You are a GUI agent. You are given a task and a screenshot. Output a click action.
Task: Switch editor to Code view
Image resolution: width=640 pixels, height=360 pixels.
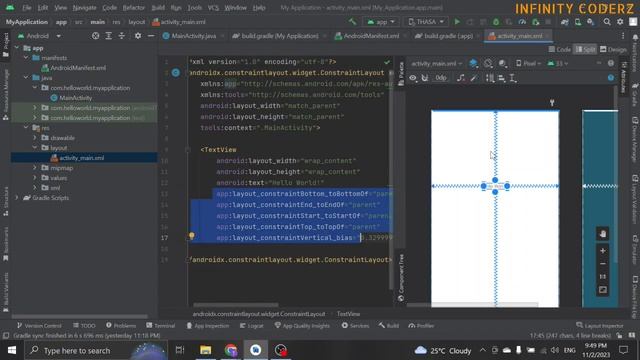560,49
